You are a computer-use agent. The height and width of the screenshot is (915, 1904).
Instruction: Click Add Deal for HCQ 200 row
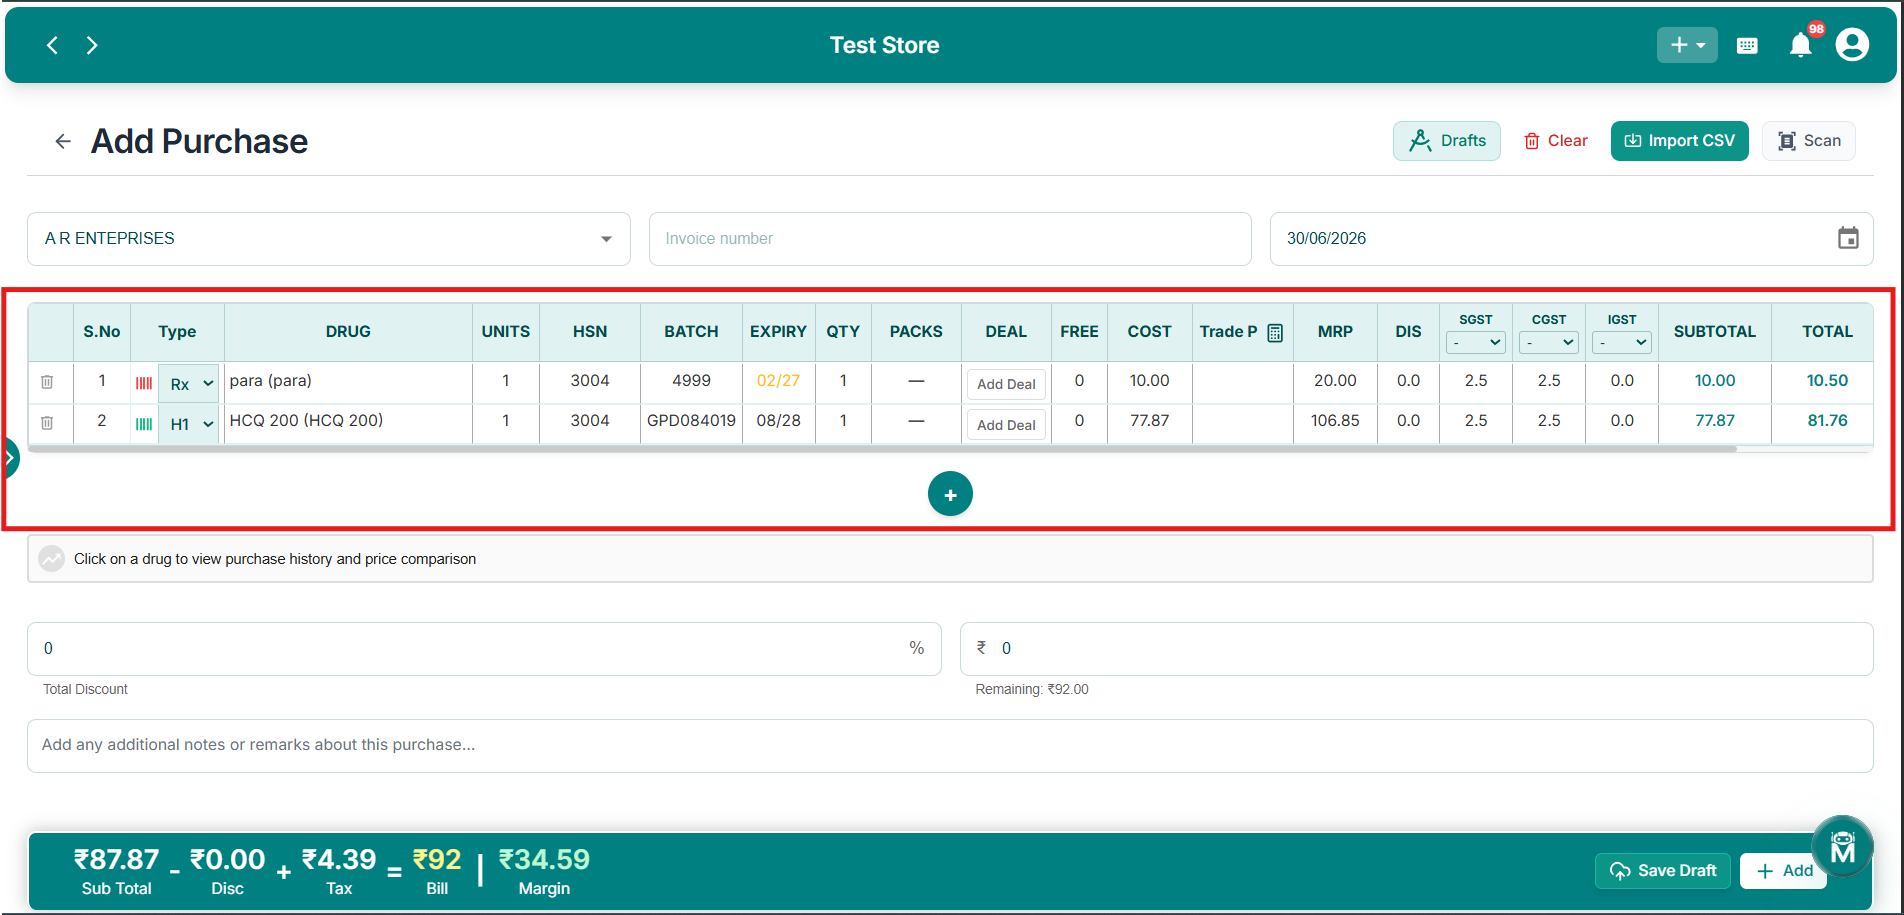1006,425
